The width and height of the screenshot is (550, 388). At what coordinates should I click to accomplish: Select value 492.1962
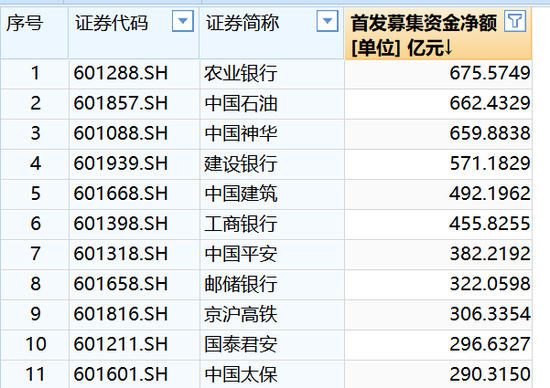[x=490, y=194]
